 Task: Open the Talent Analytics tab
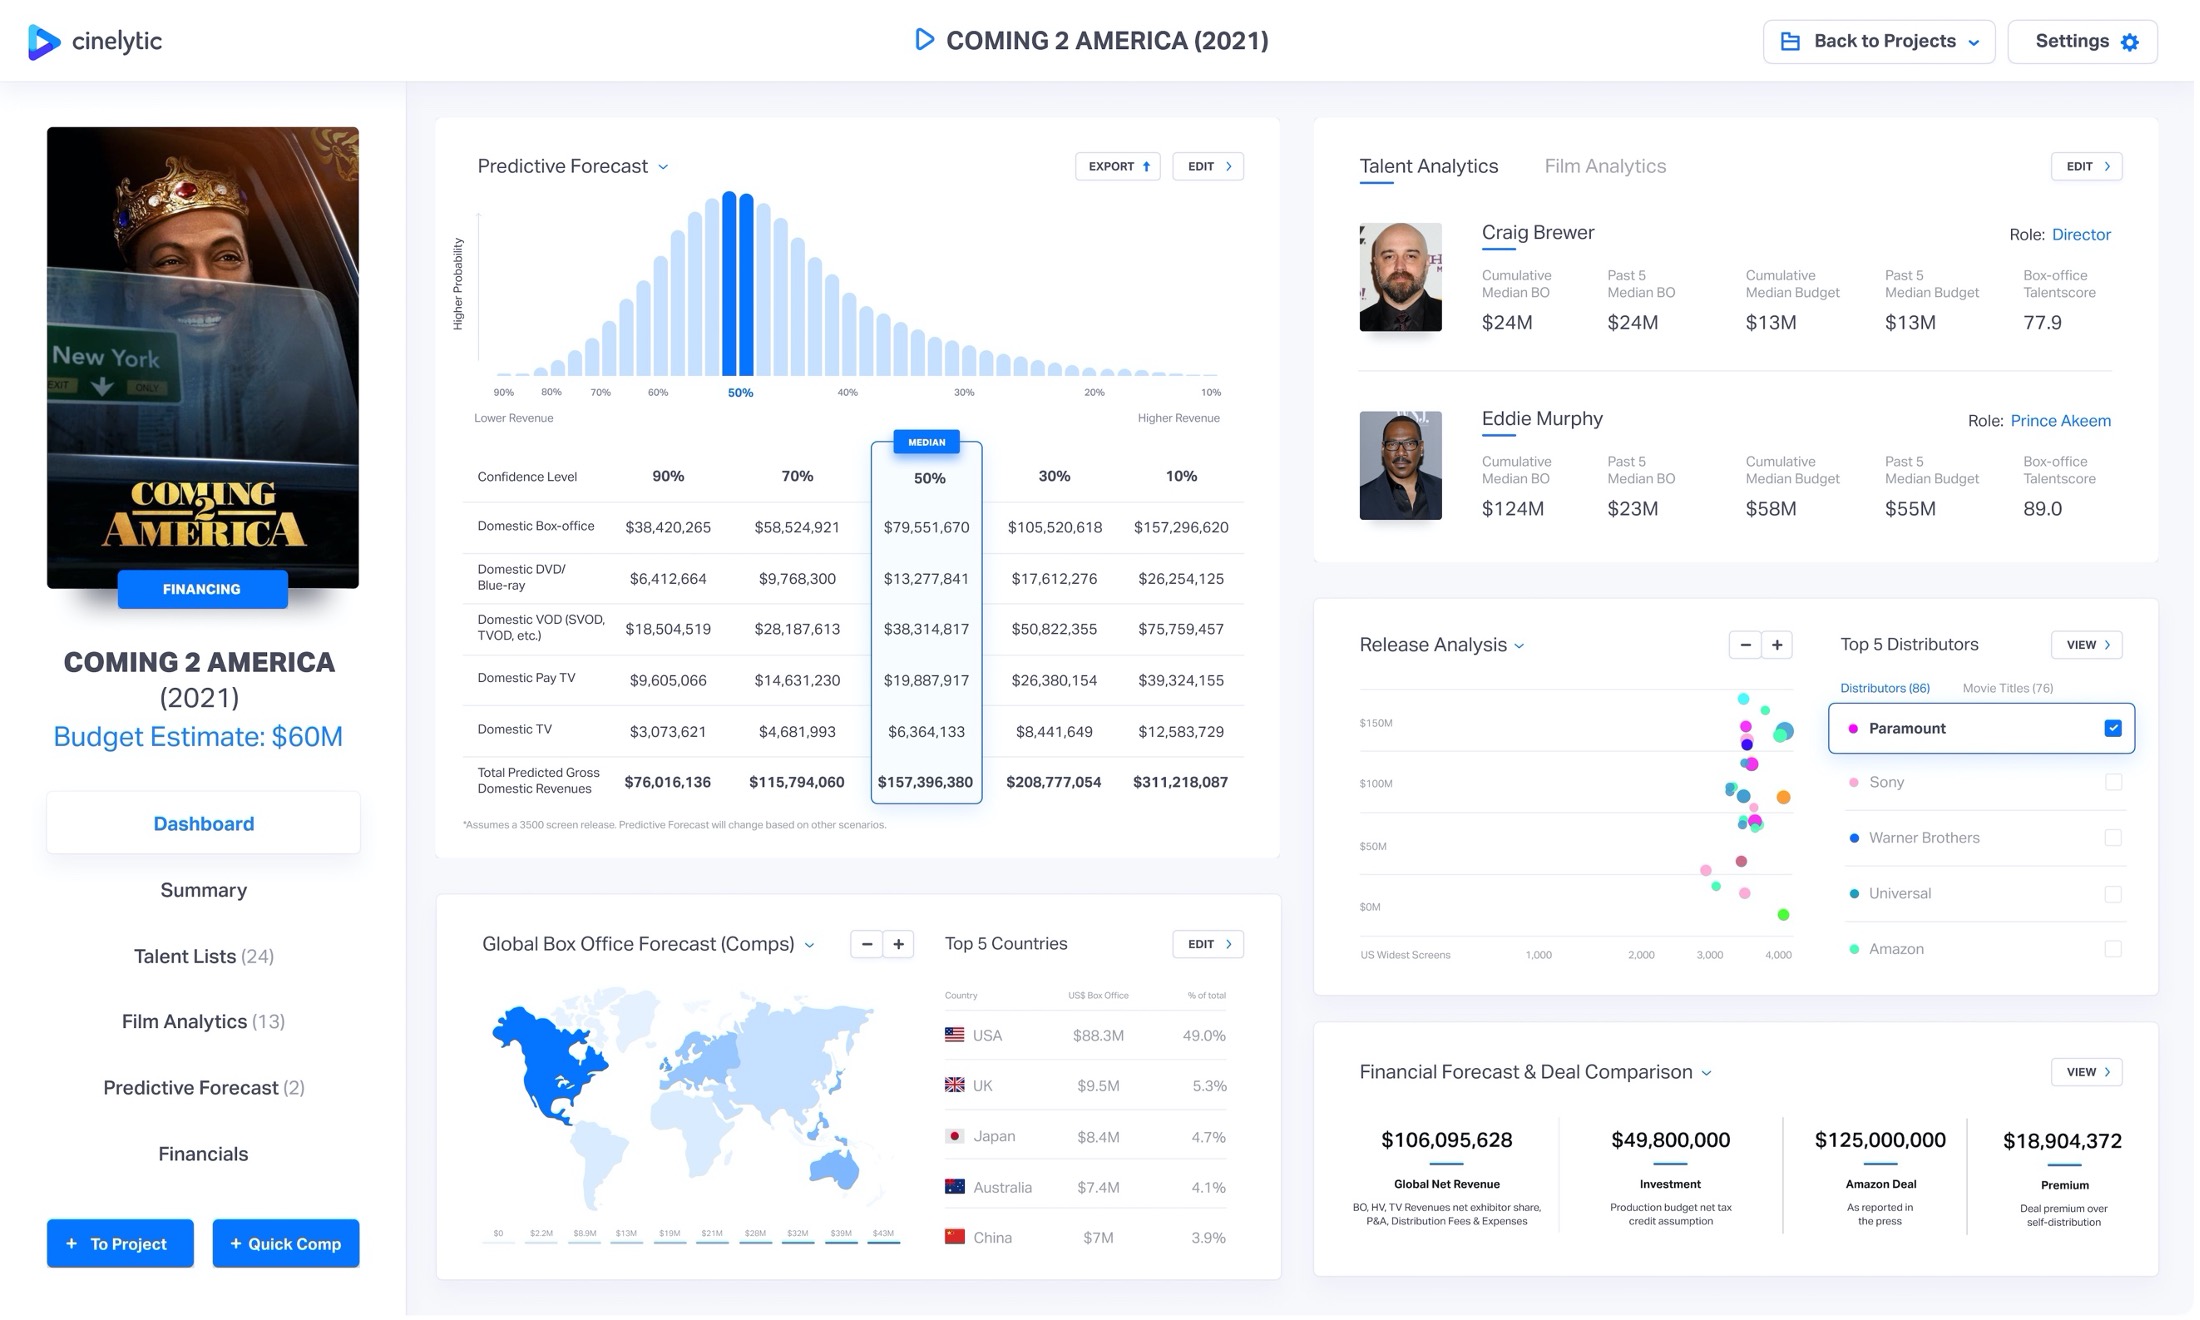coord(1428,166)
